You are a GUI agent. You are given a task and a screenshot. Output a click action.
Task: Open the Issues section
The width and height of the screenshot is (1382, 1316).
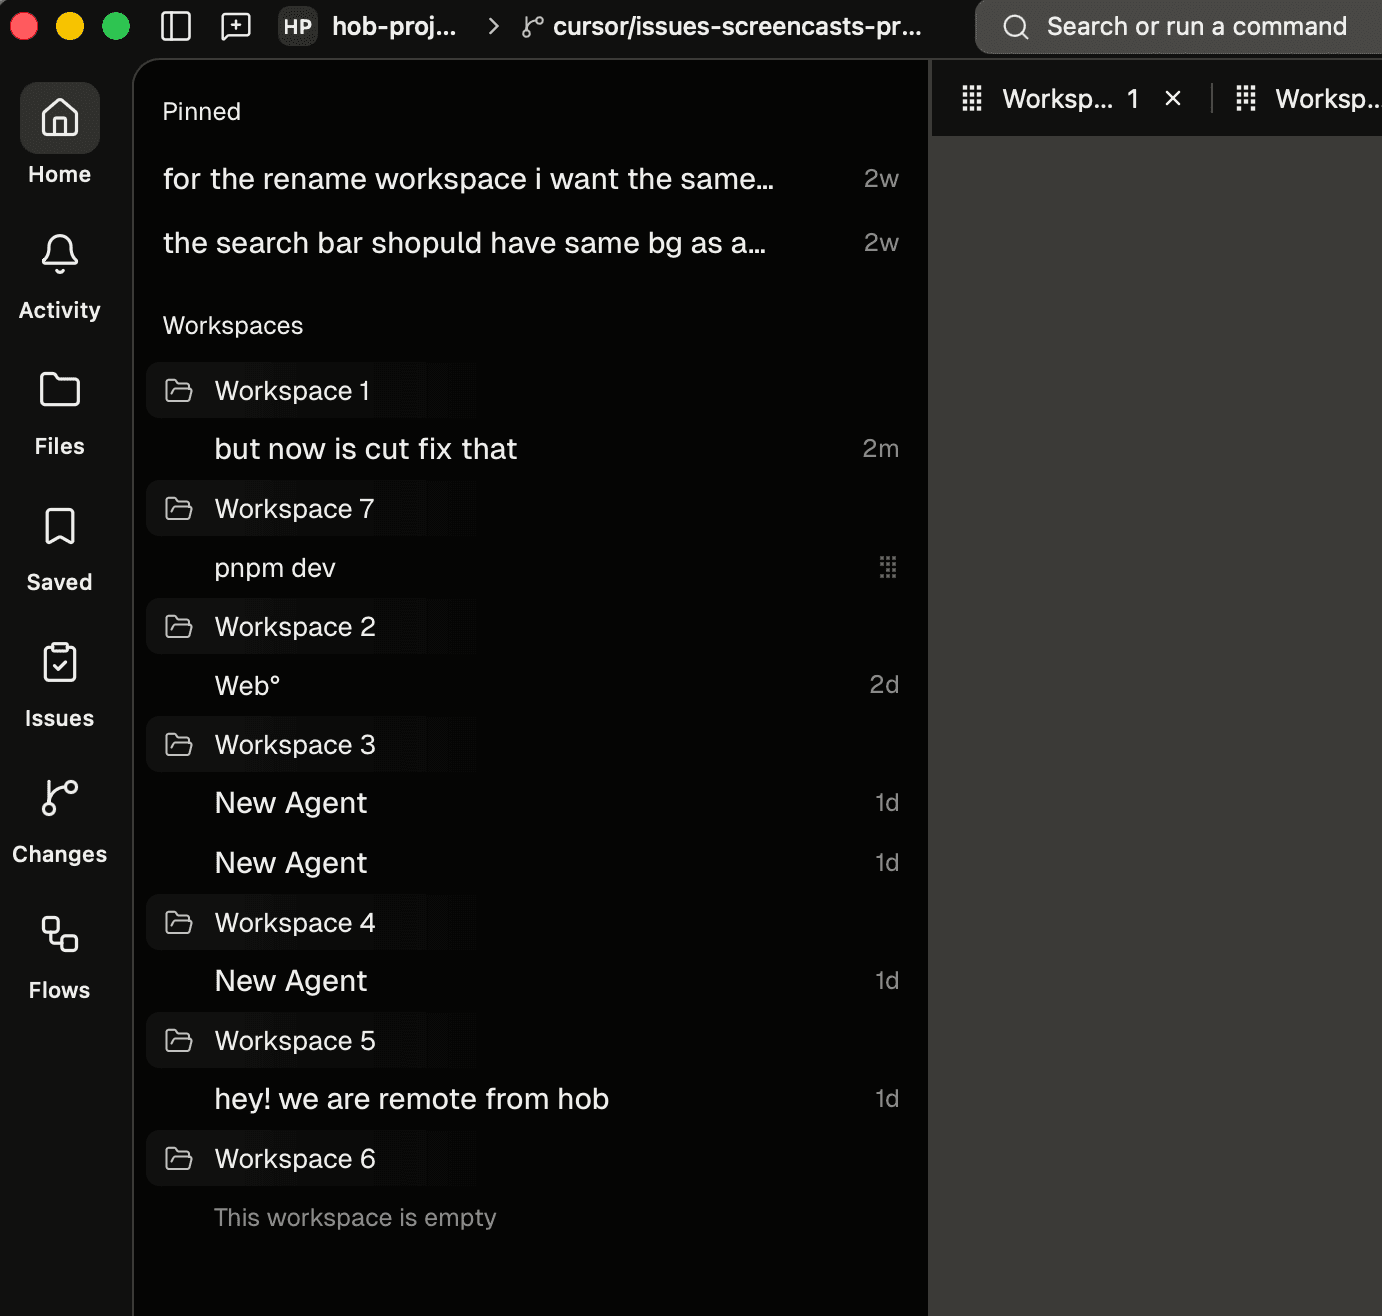tap(59, 684)
